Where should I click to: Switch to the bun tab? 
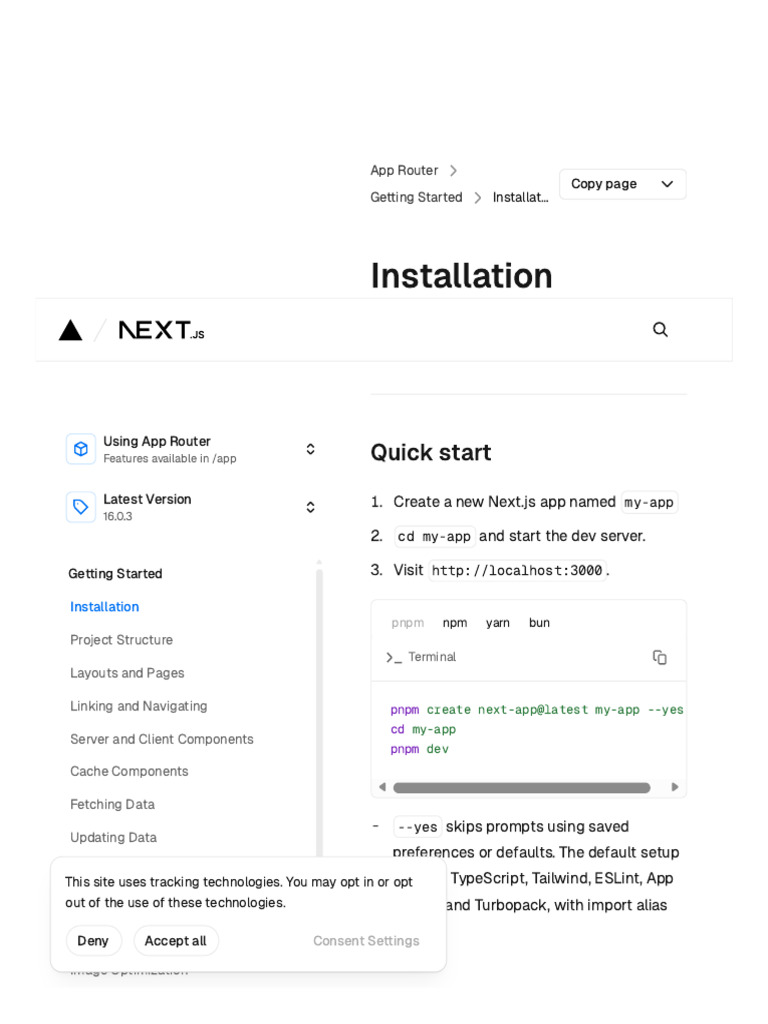(x=539, y=623)
